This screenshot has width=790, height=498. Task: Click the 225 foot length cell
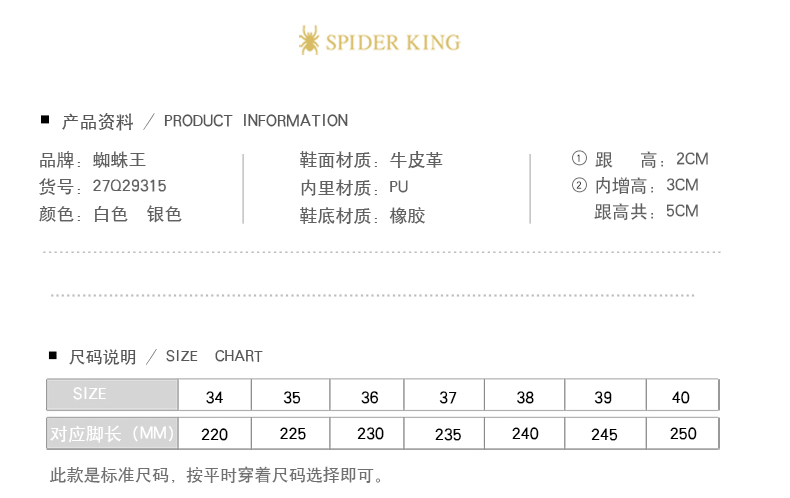tap(292, 434)
